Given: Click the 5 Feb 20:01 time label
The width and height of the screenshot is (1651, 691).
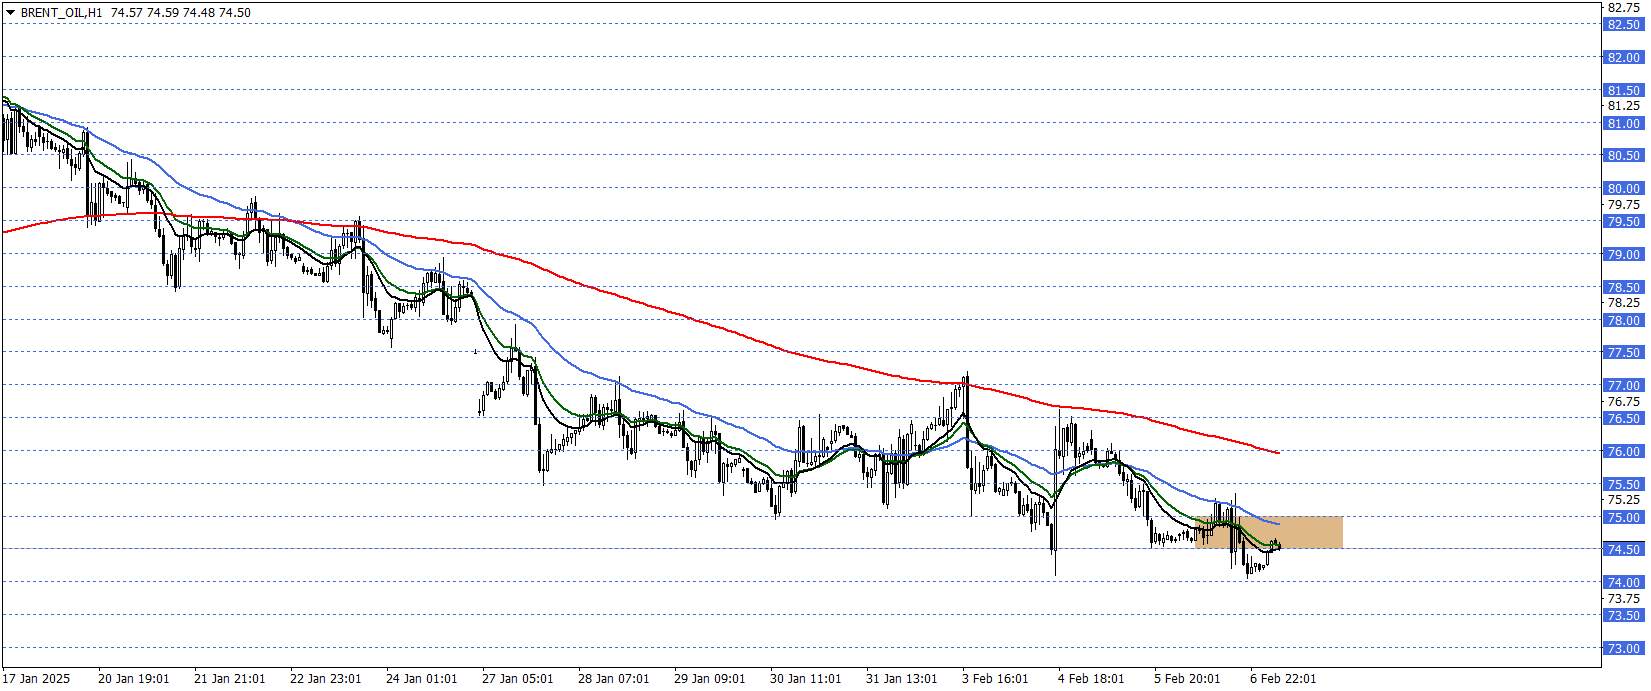Looking at the screenshot, I should tap(1187, 678).
